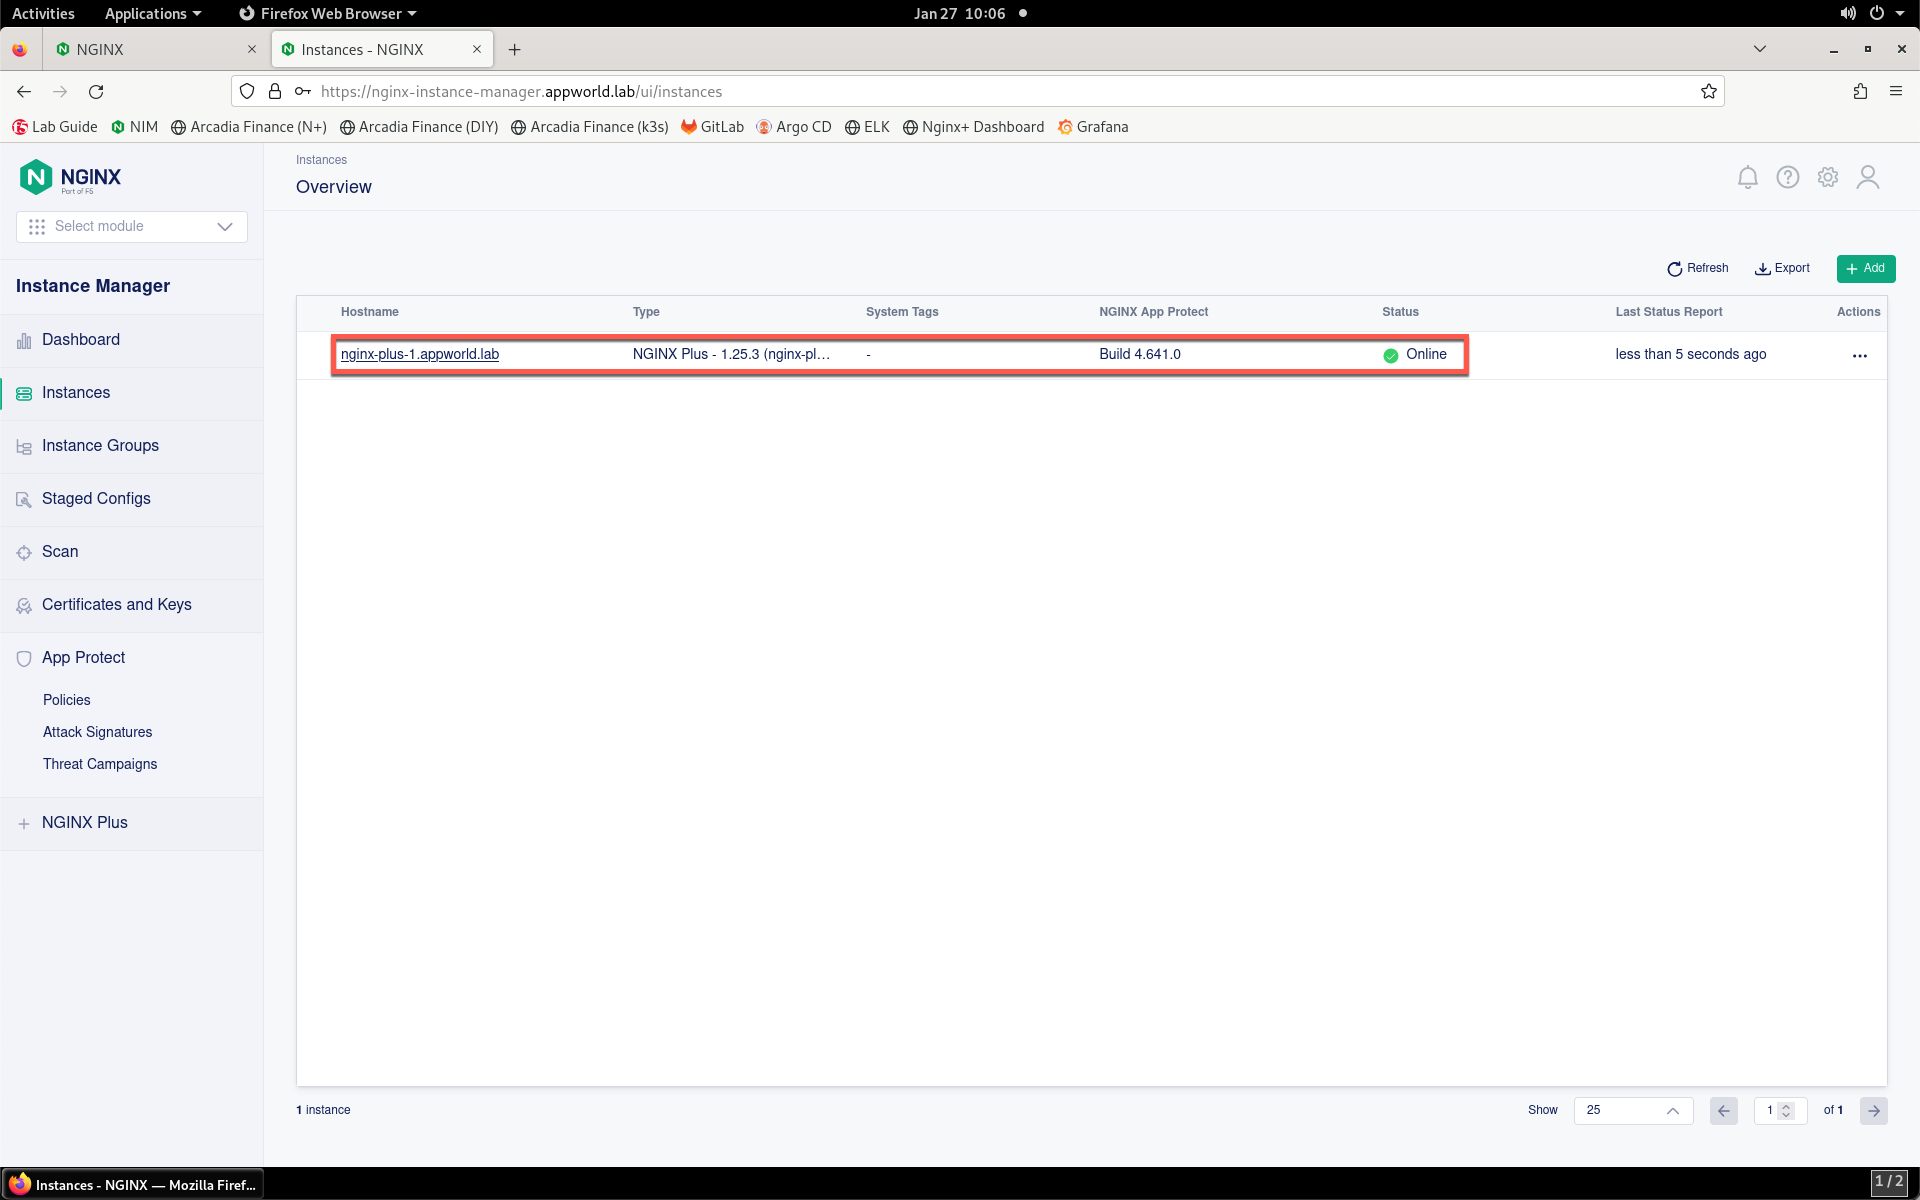Open the help question mark icon
The height and width of the screenshot is (1200, 1920).
[1787, 177]
